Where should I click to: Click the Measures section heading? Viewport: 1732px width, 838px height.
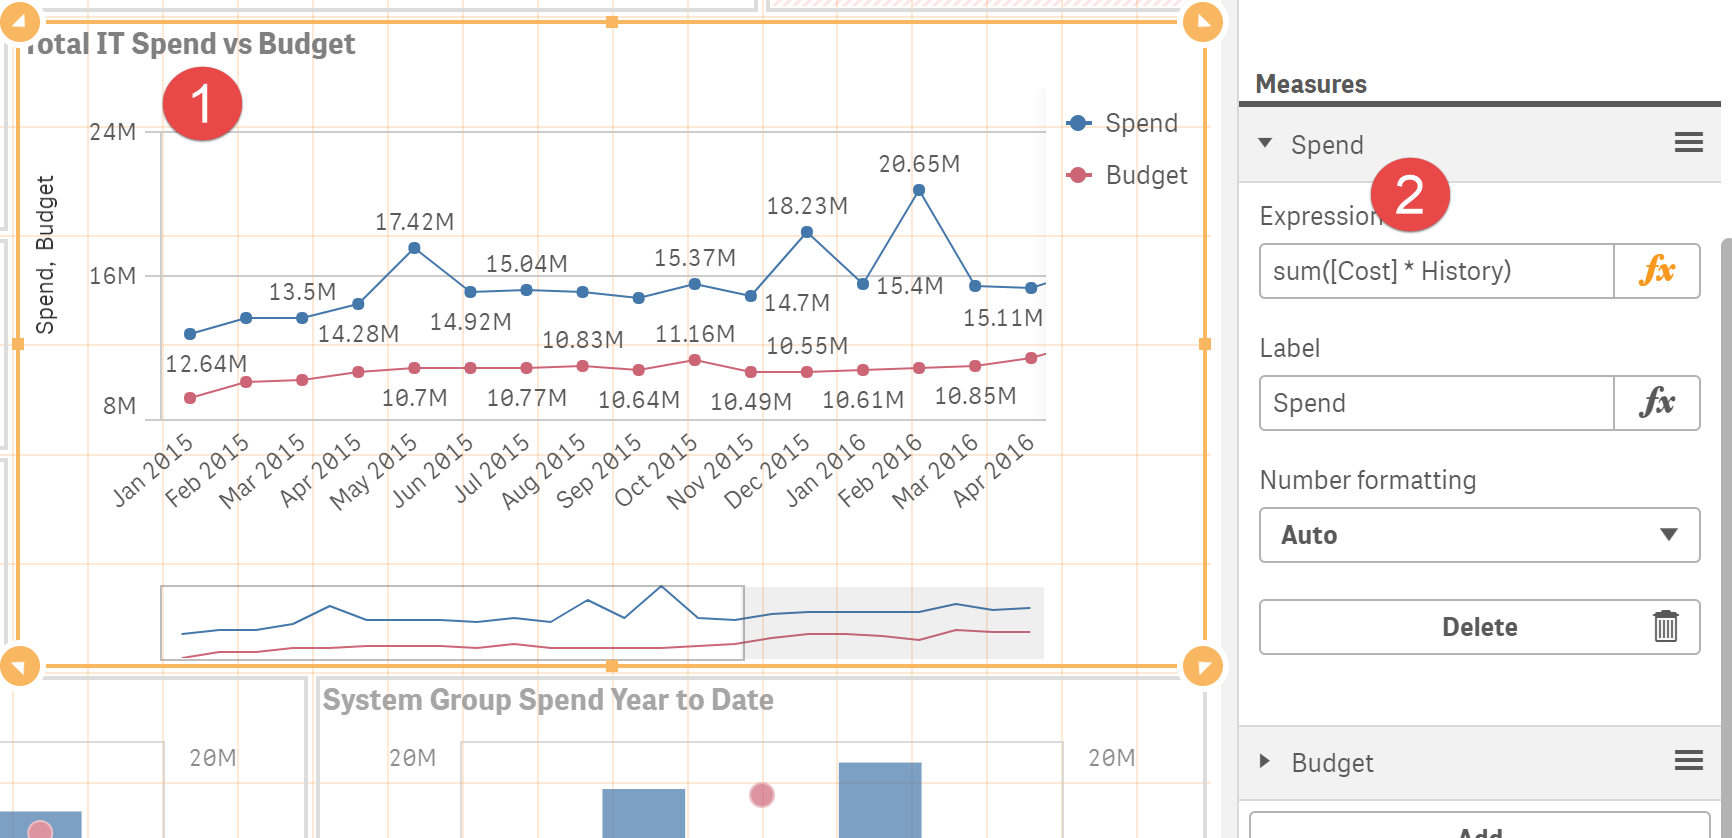pos(1311,84)
